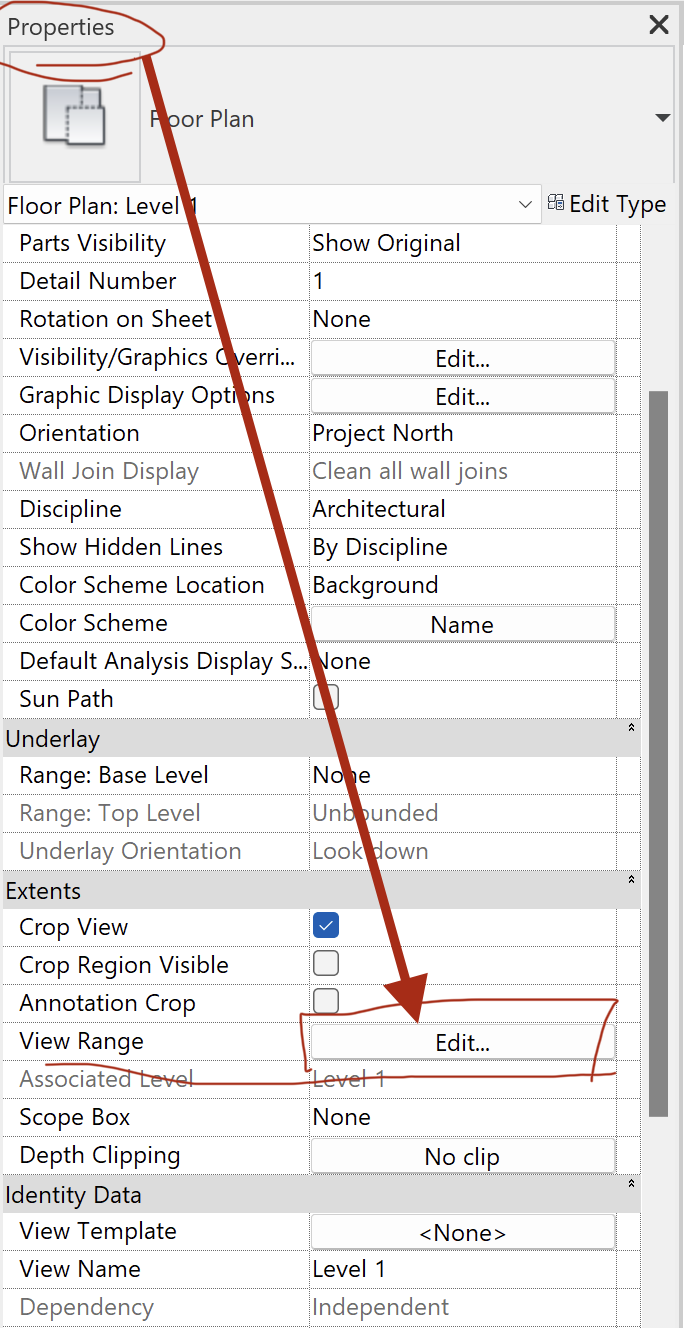Edit Visibility/Graphics Overrides
The width and height of the screenshot is (684, 1328).
pos(462,358)
